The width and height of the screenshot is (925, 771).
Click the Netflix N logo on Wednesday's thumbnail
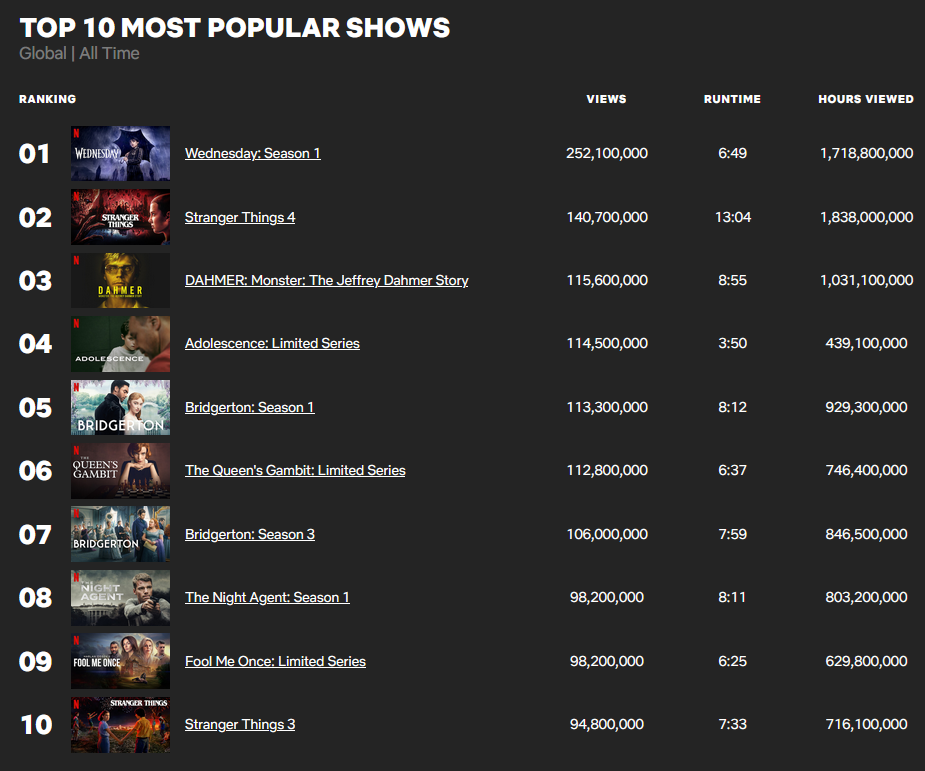(77, 133)
